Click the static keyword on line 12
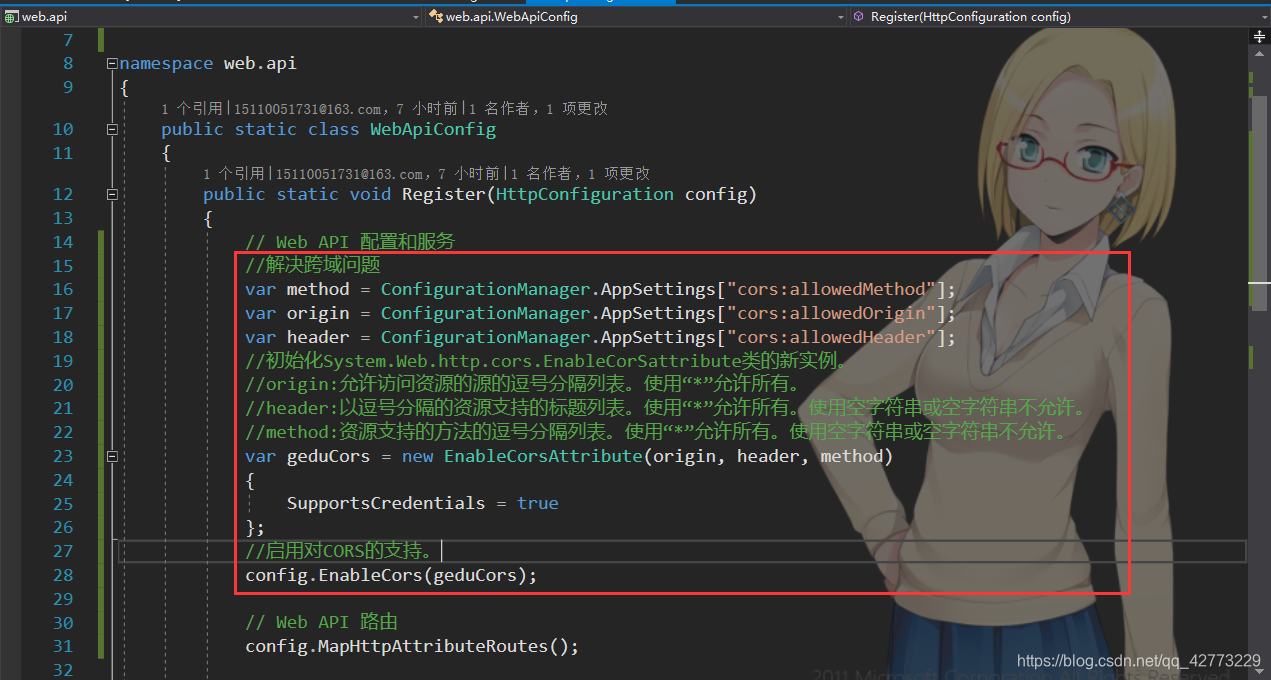This screenshot has width=1271, height=680. tap(308, 194)
